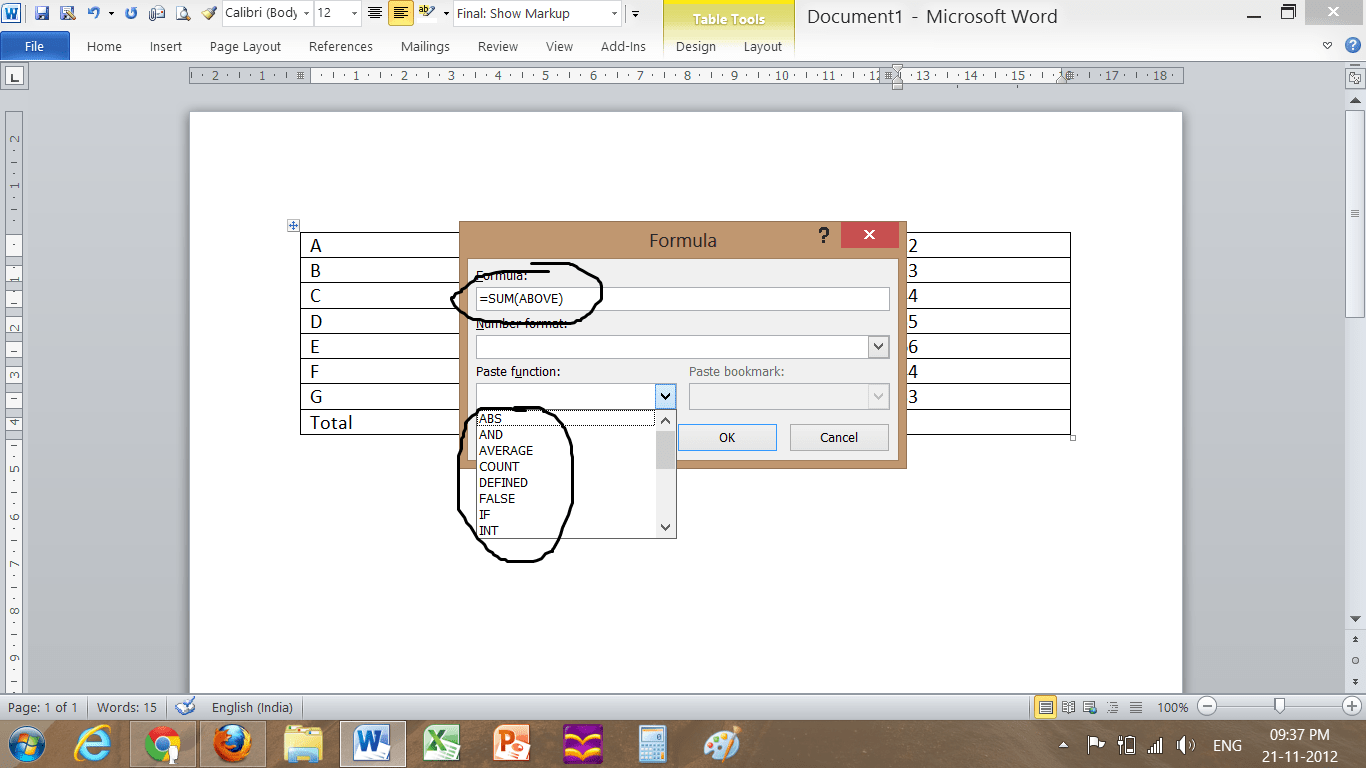
Task: Click the e-mail attachment icon in toolbar
Action: pos(157,13)
